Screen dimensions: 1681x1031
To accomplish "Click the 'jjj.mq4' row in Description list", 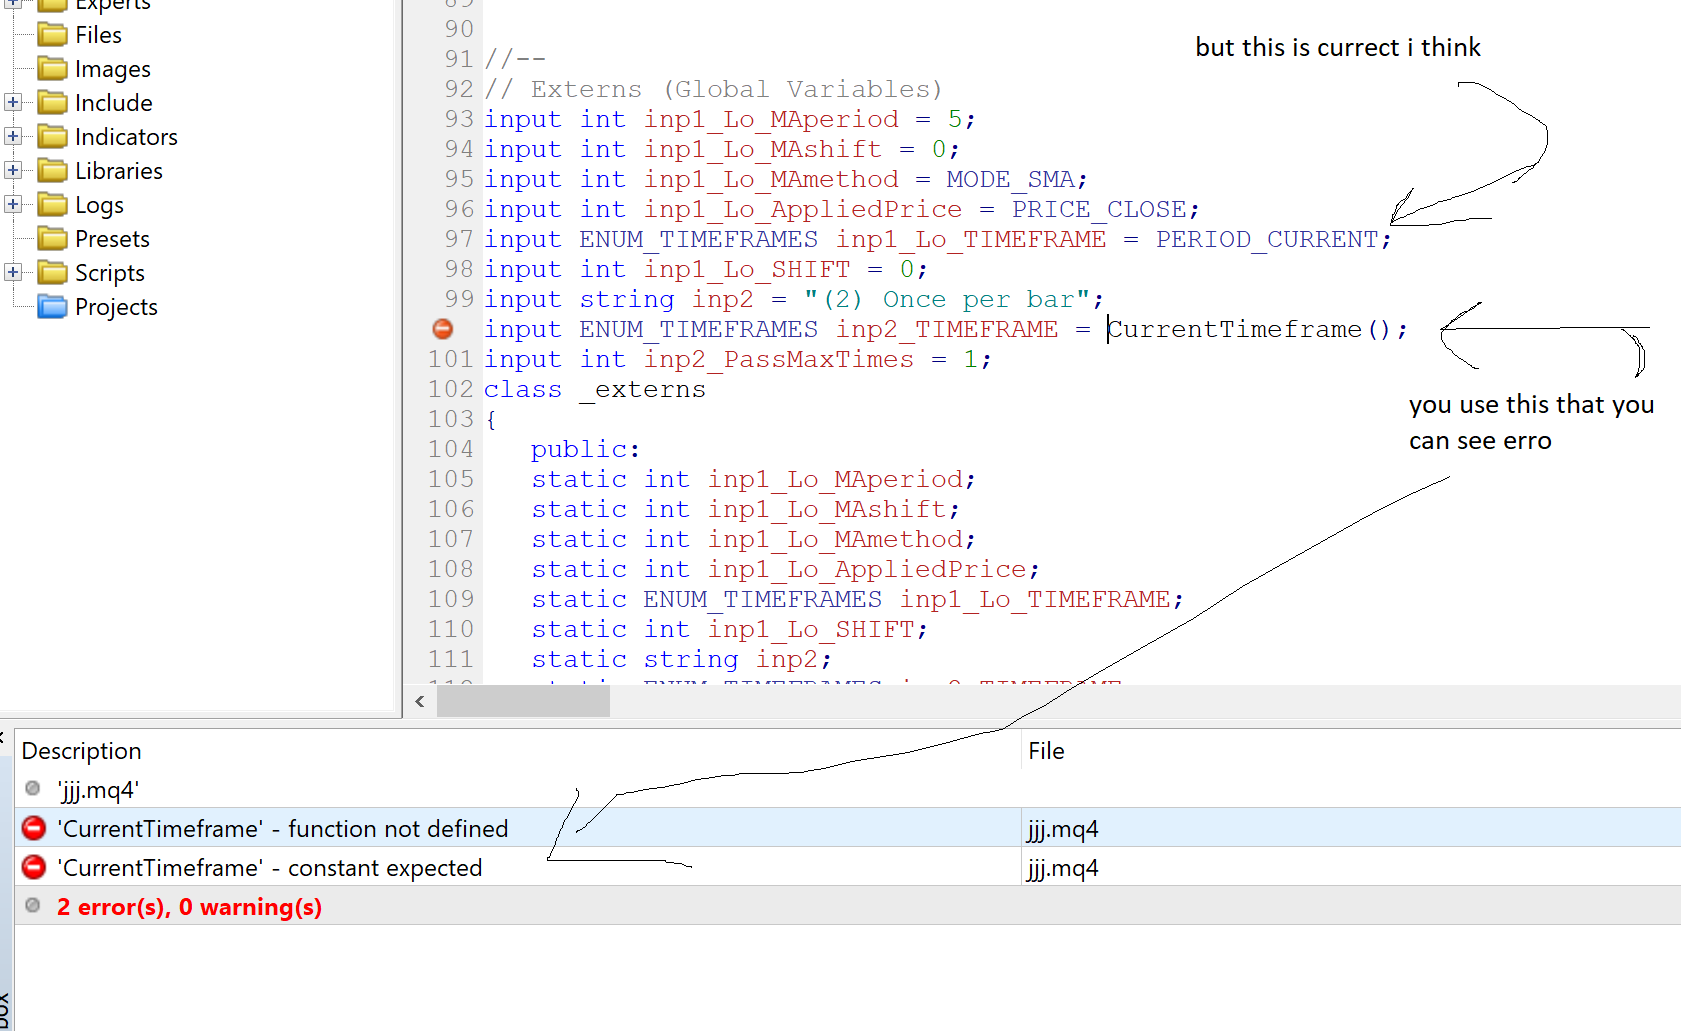I will click(x=848, y=789).
